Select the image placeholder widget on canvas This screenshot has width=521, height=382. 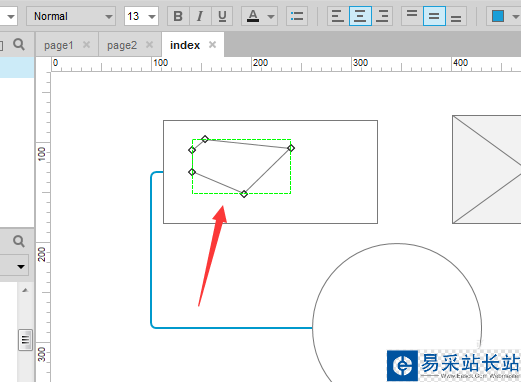click(x=487, y=169)
